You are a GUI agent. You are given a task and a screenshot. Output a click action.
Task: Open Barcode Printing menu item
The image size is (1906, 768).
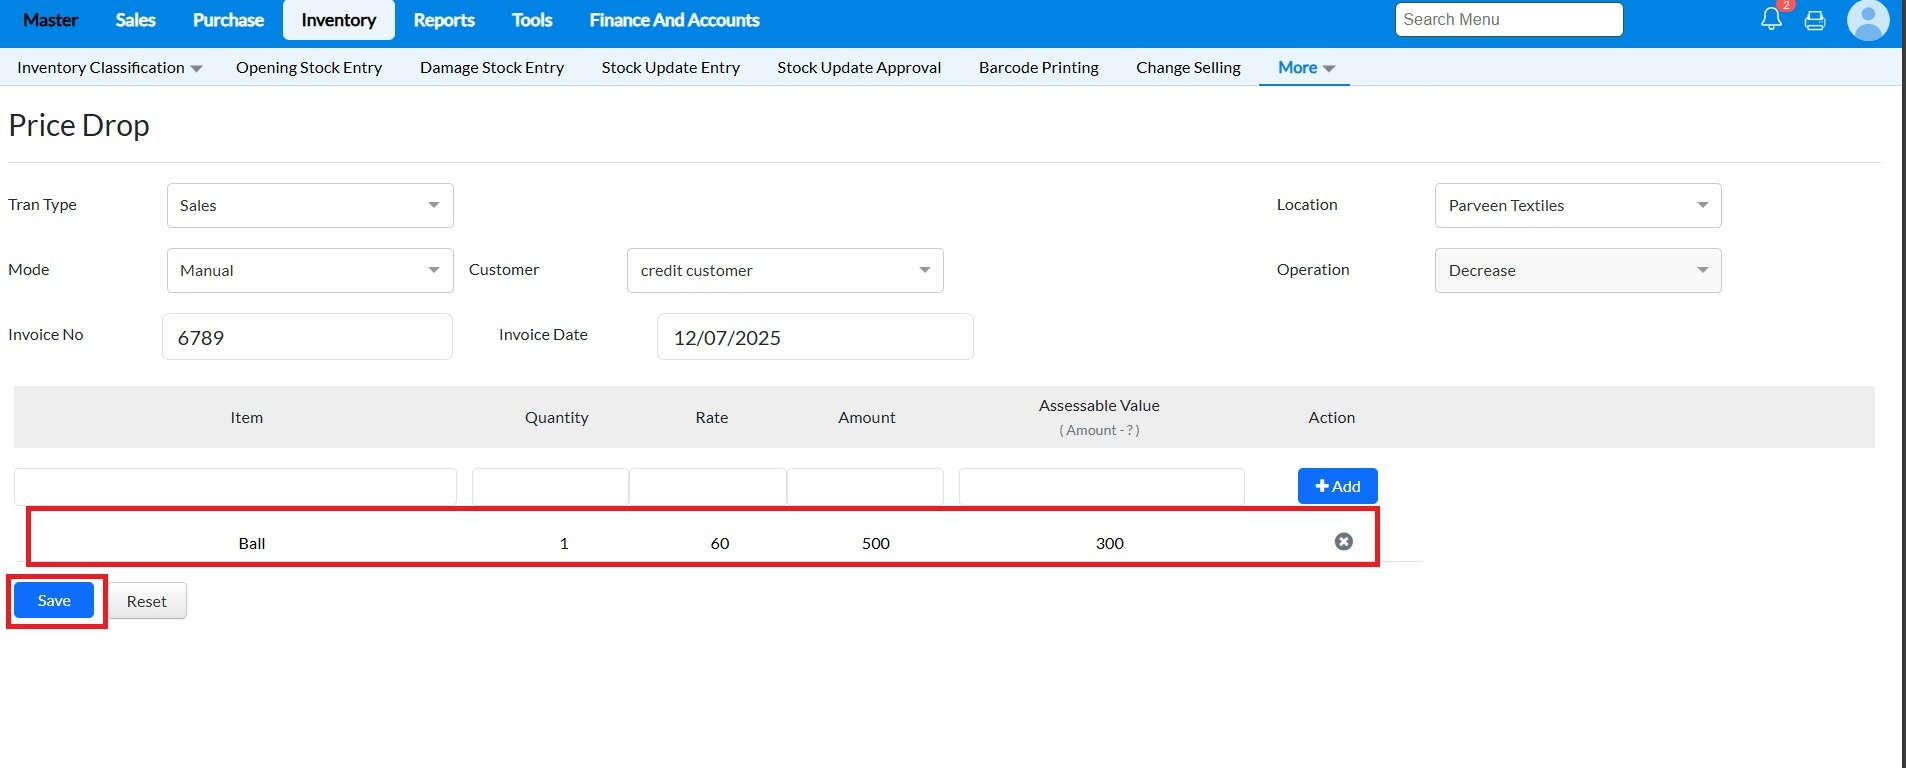click(1038, 68)
